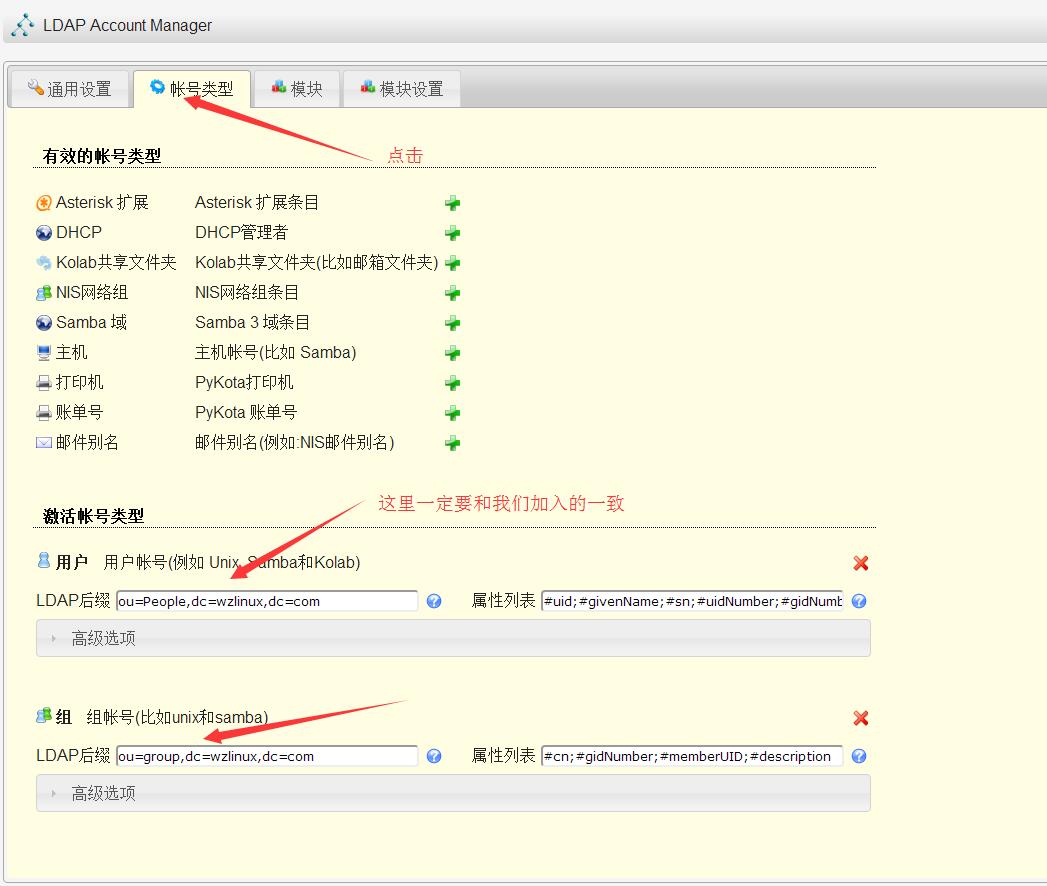This screenshot has width=1047, height=886.
Task: Click the 组 group icon
Action: [43, 716]
